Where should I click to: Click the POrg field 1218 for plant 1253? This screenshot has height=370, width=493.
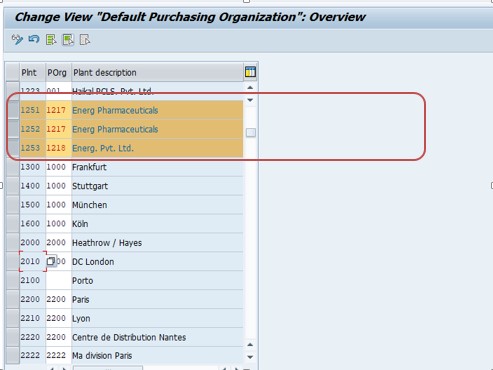pyautogui.click(x=58, y=148)
